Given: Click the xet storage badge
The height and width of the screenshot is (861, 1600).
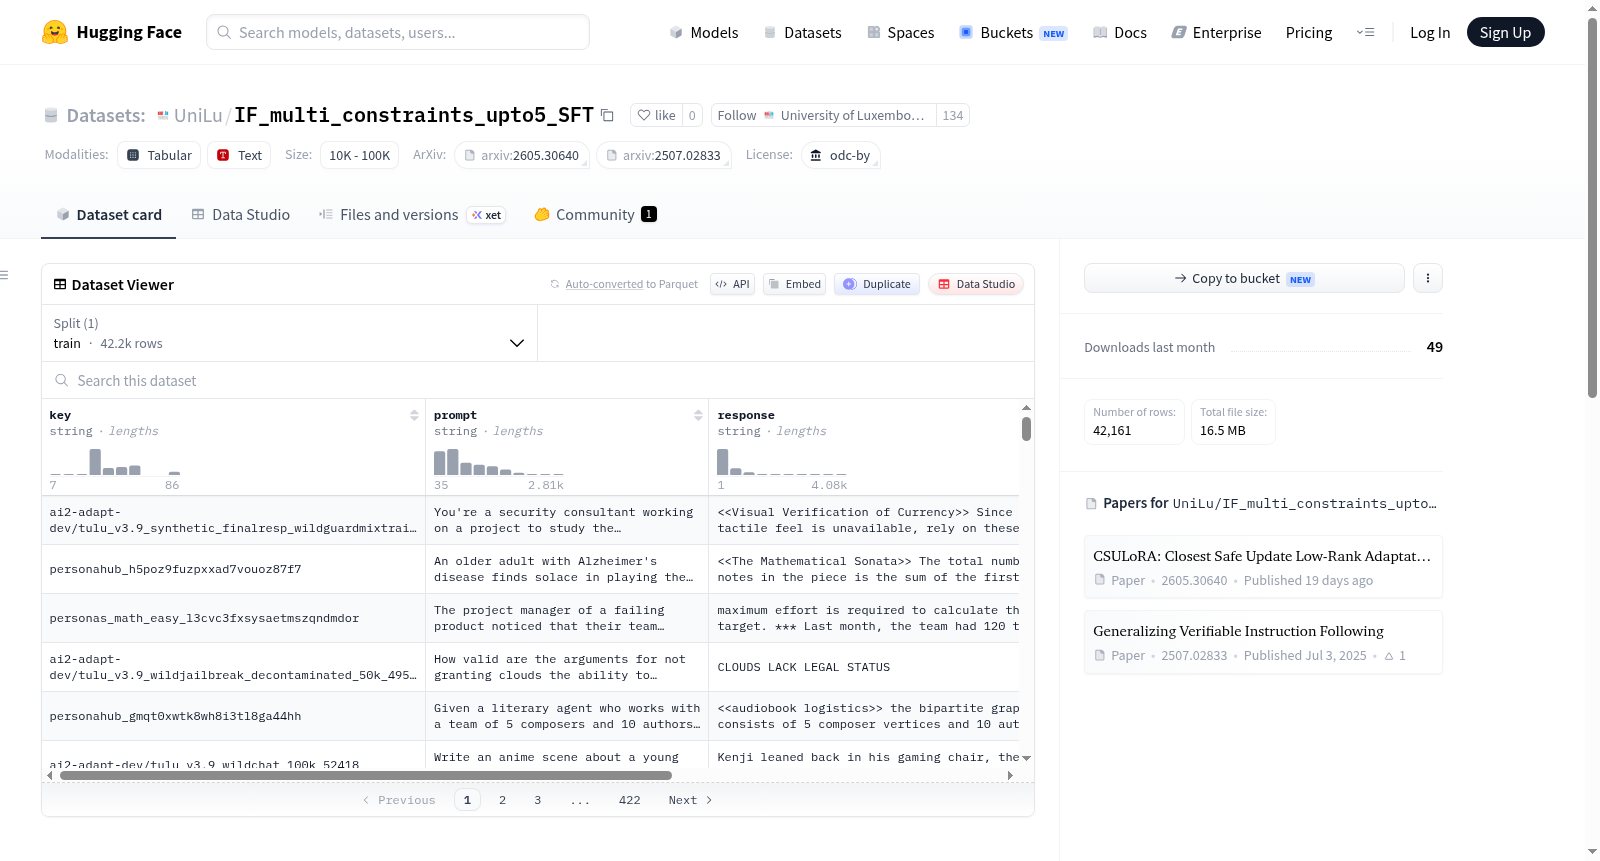Looking at the screenshot, I should 487,215.
